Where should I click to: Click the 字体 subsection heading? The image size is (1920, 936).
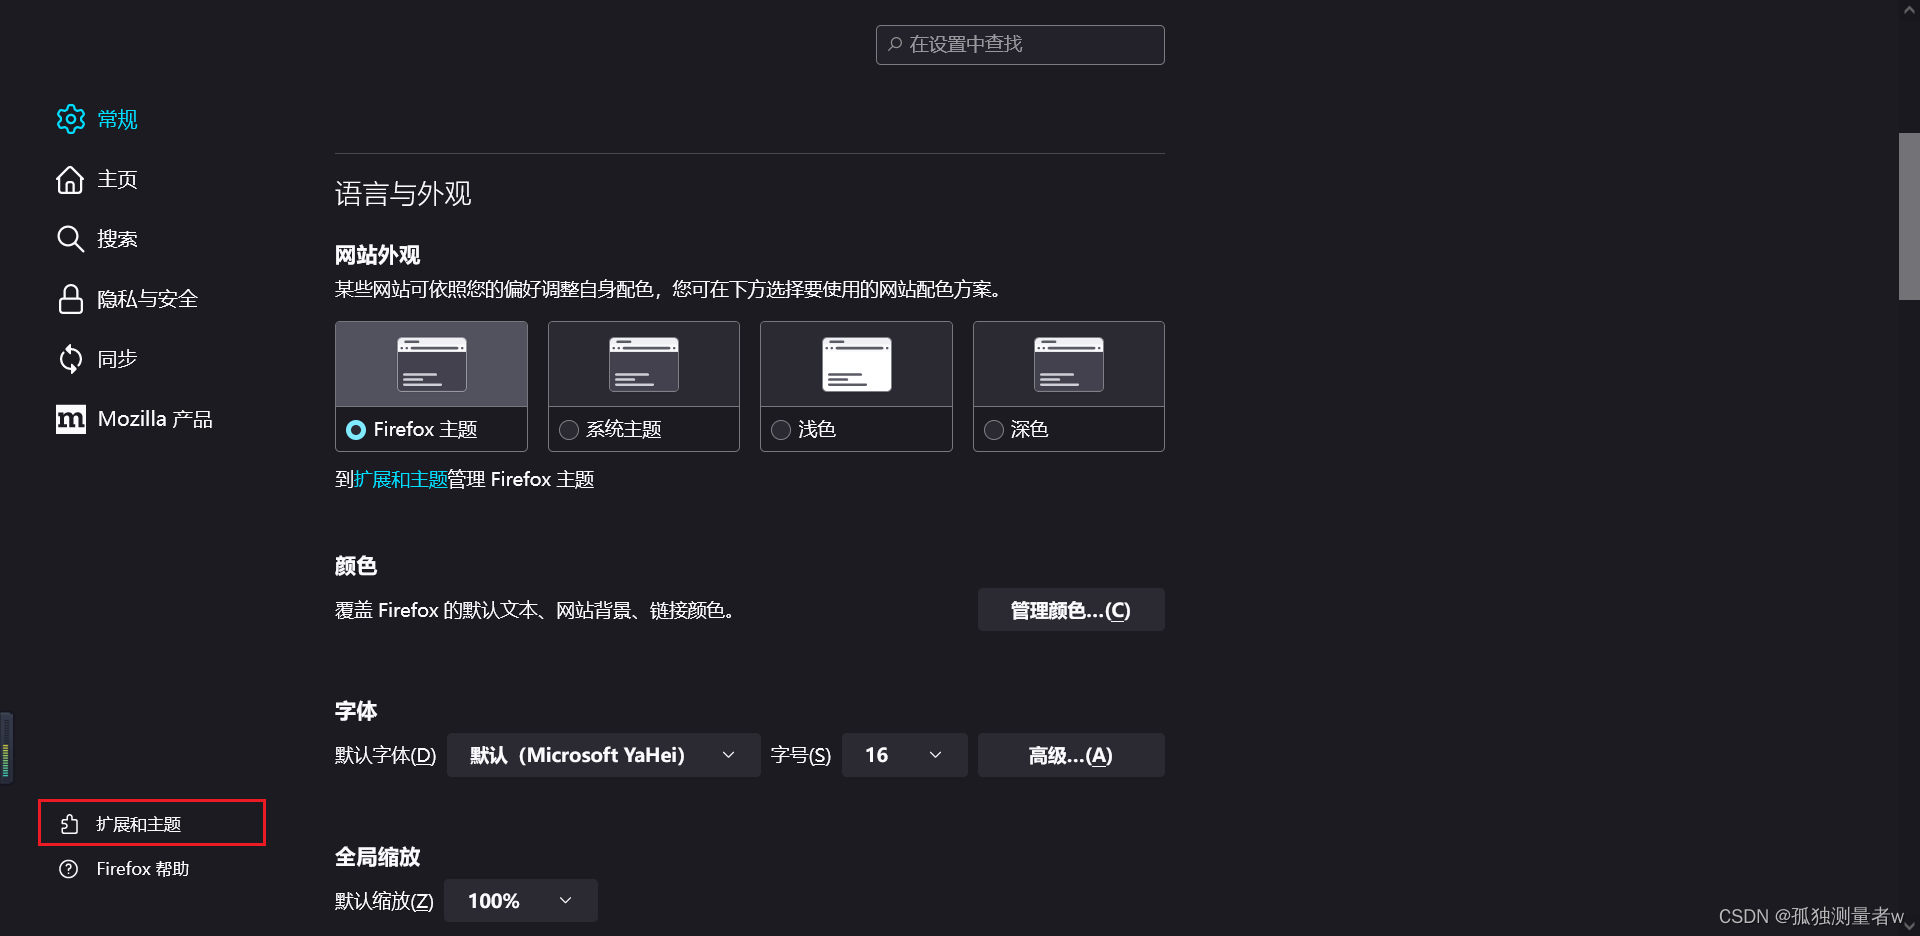[x=355, y=711]
